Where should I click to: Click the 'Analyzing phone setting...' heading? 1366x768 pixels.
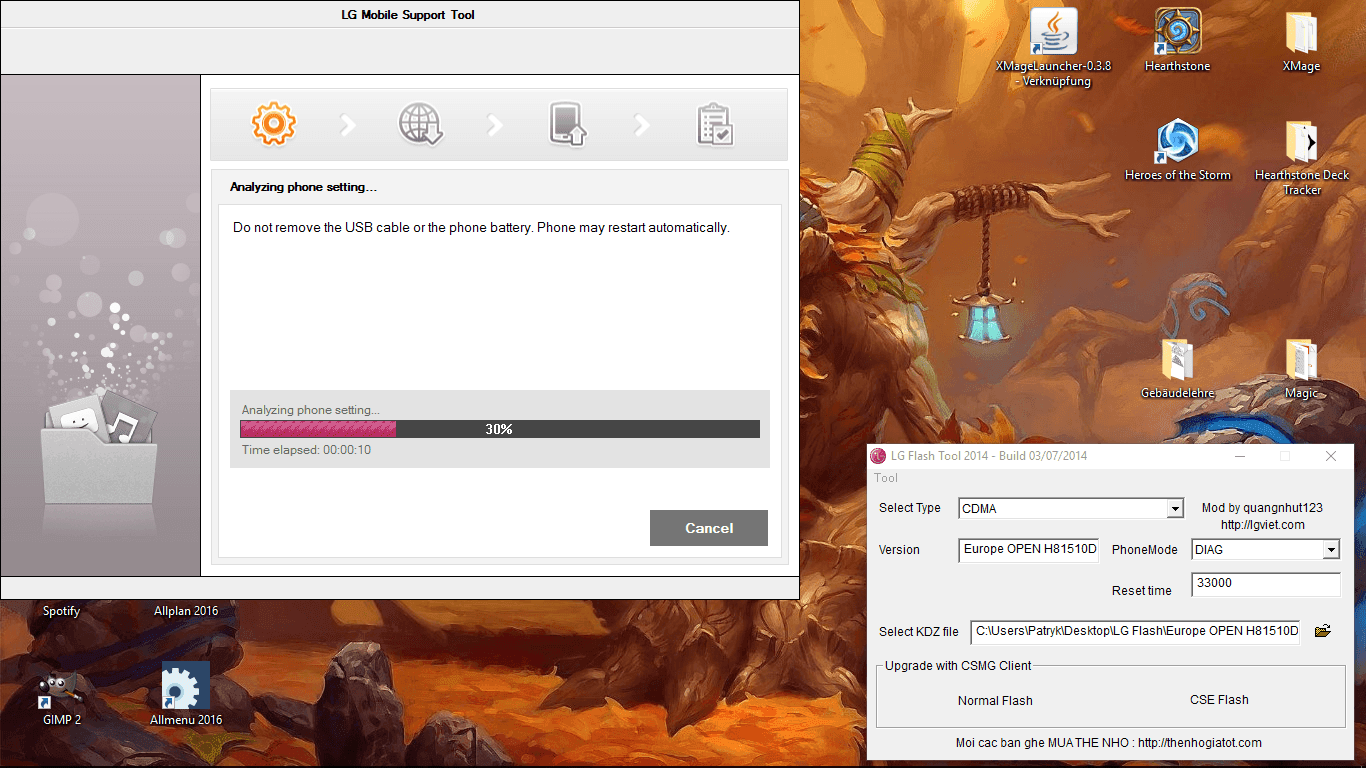click(x=303, y=187)
